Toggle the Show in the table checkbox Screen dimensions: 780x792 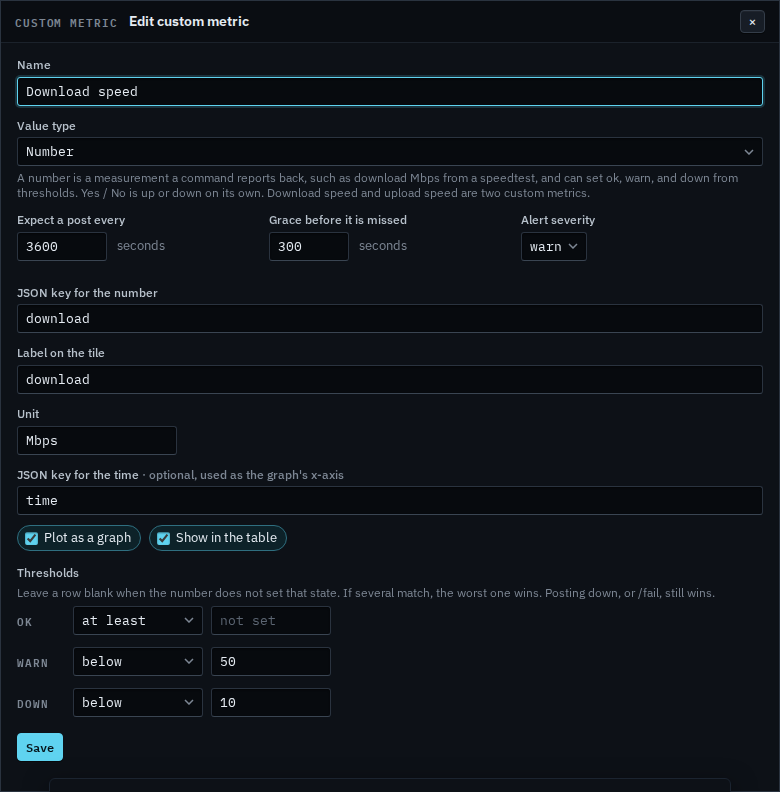point(163,538)
